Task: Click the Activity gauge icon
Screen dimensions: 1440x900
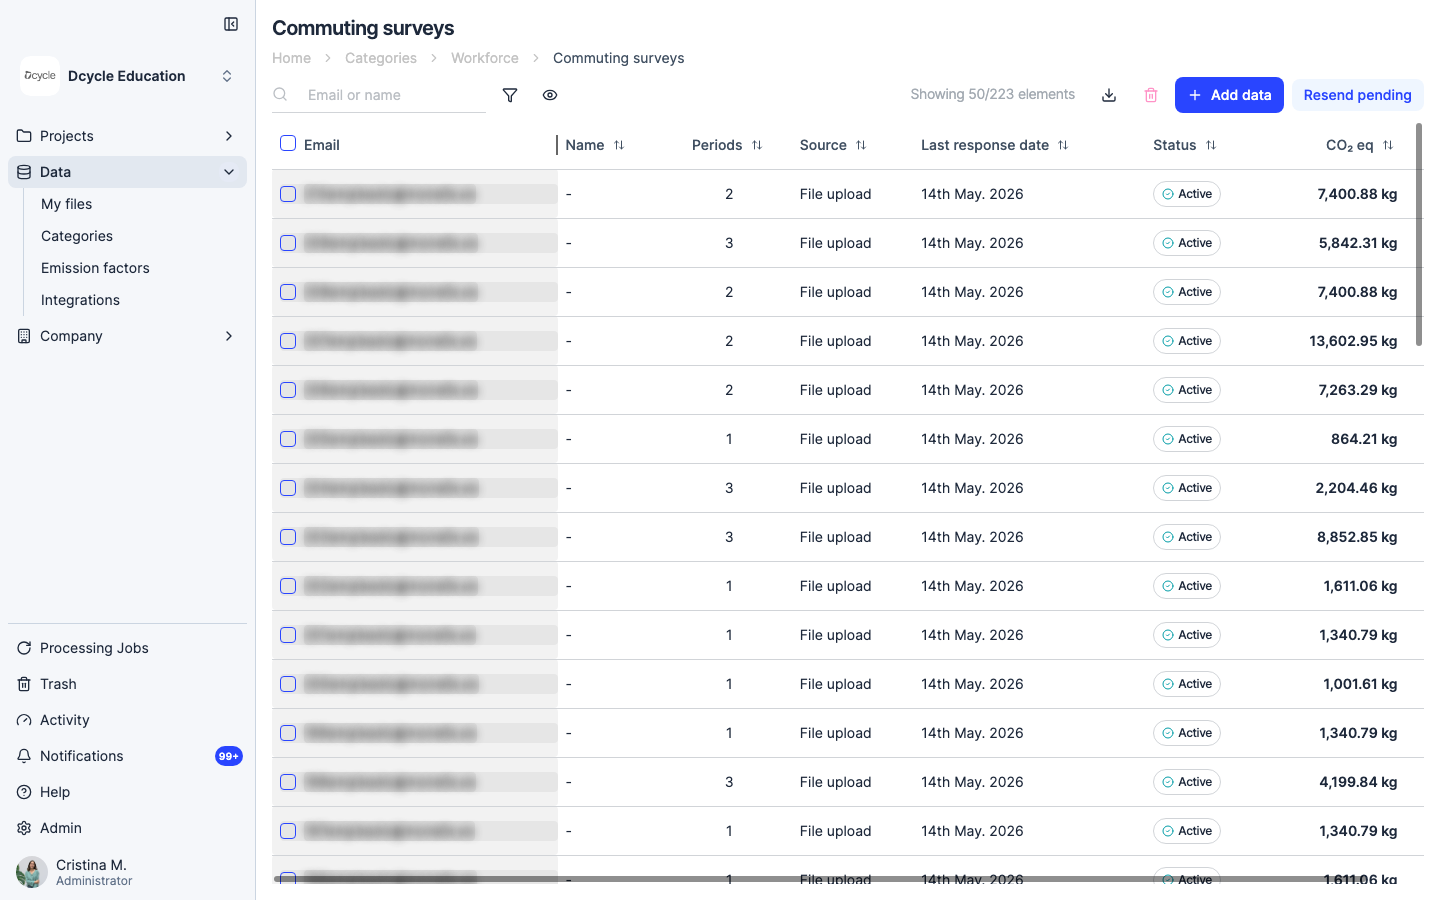Action: 24,720
